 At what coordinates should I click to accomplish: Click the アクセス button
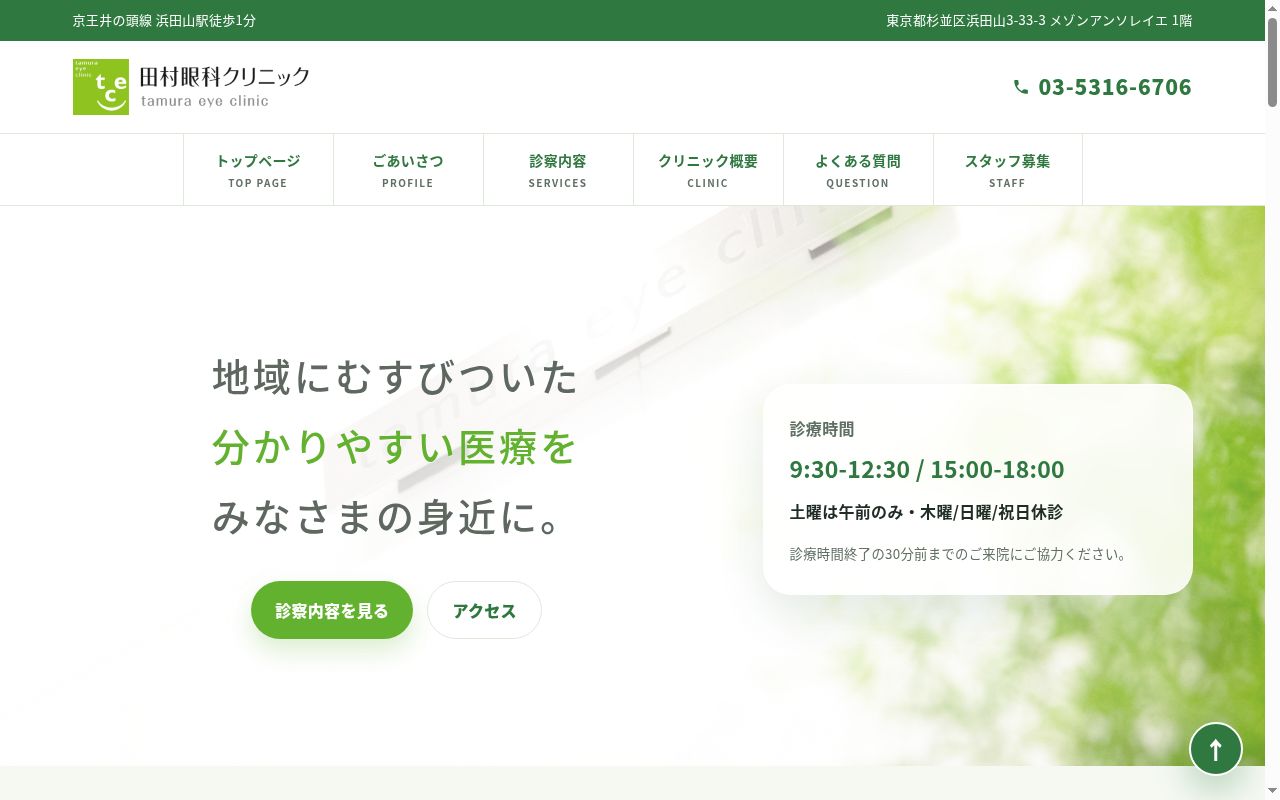(x=484, y=610)
